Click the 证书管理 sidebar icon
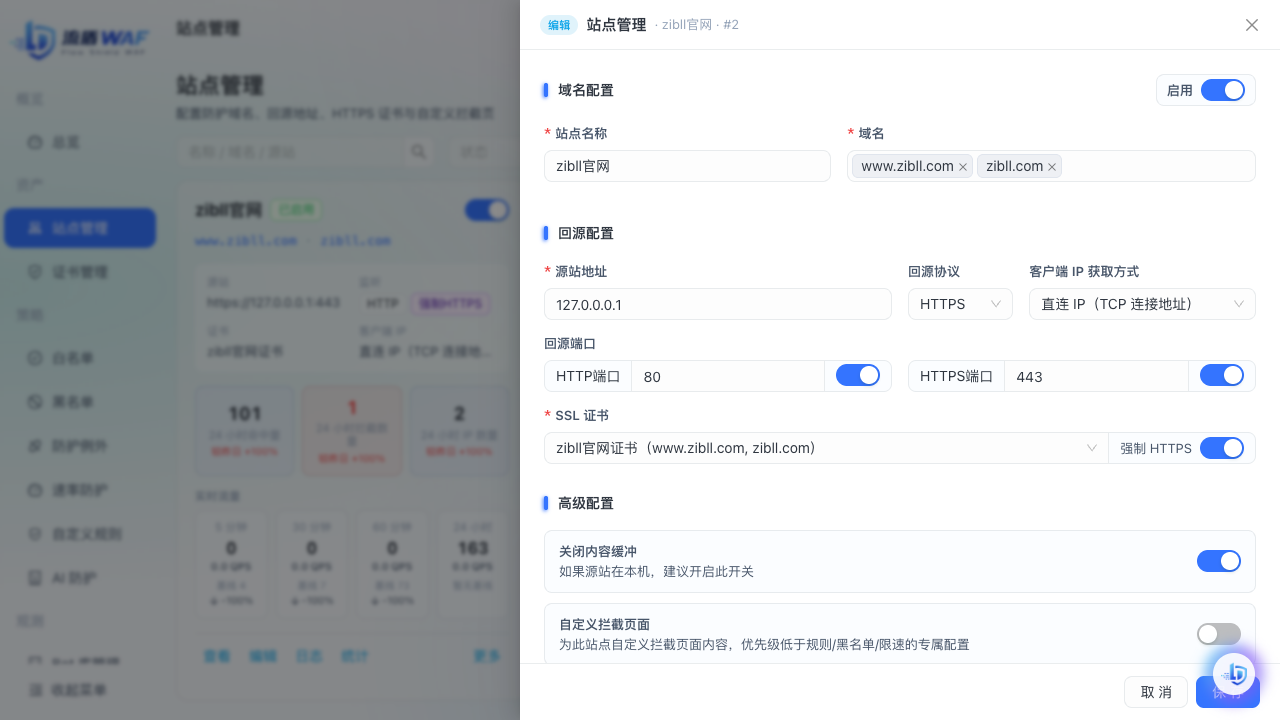The width and height of the screenshot is (1280, 720). pos(35,272)
